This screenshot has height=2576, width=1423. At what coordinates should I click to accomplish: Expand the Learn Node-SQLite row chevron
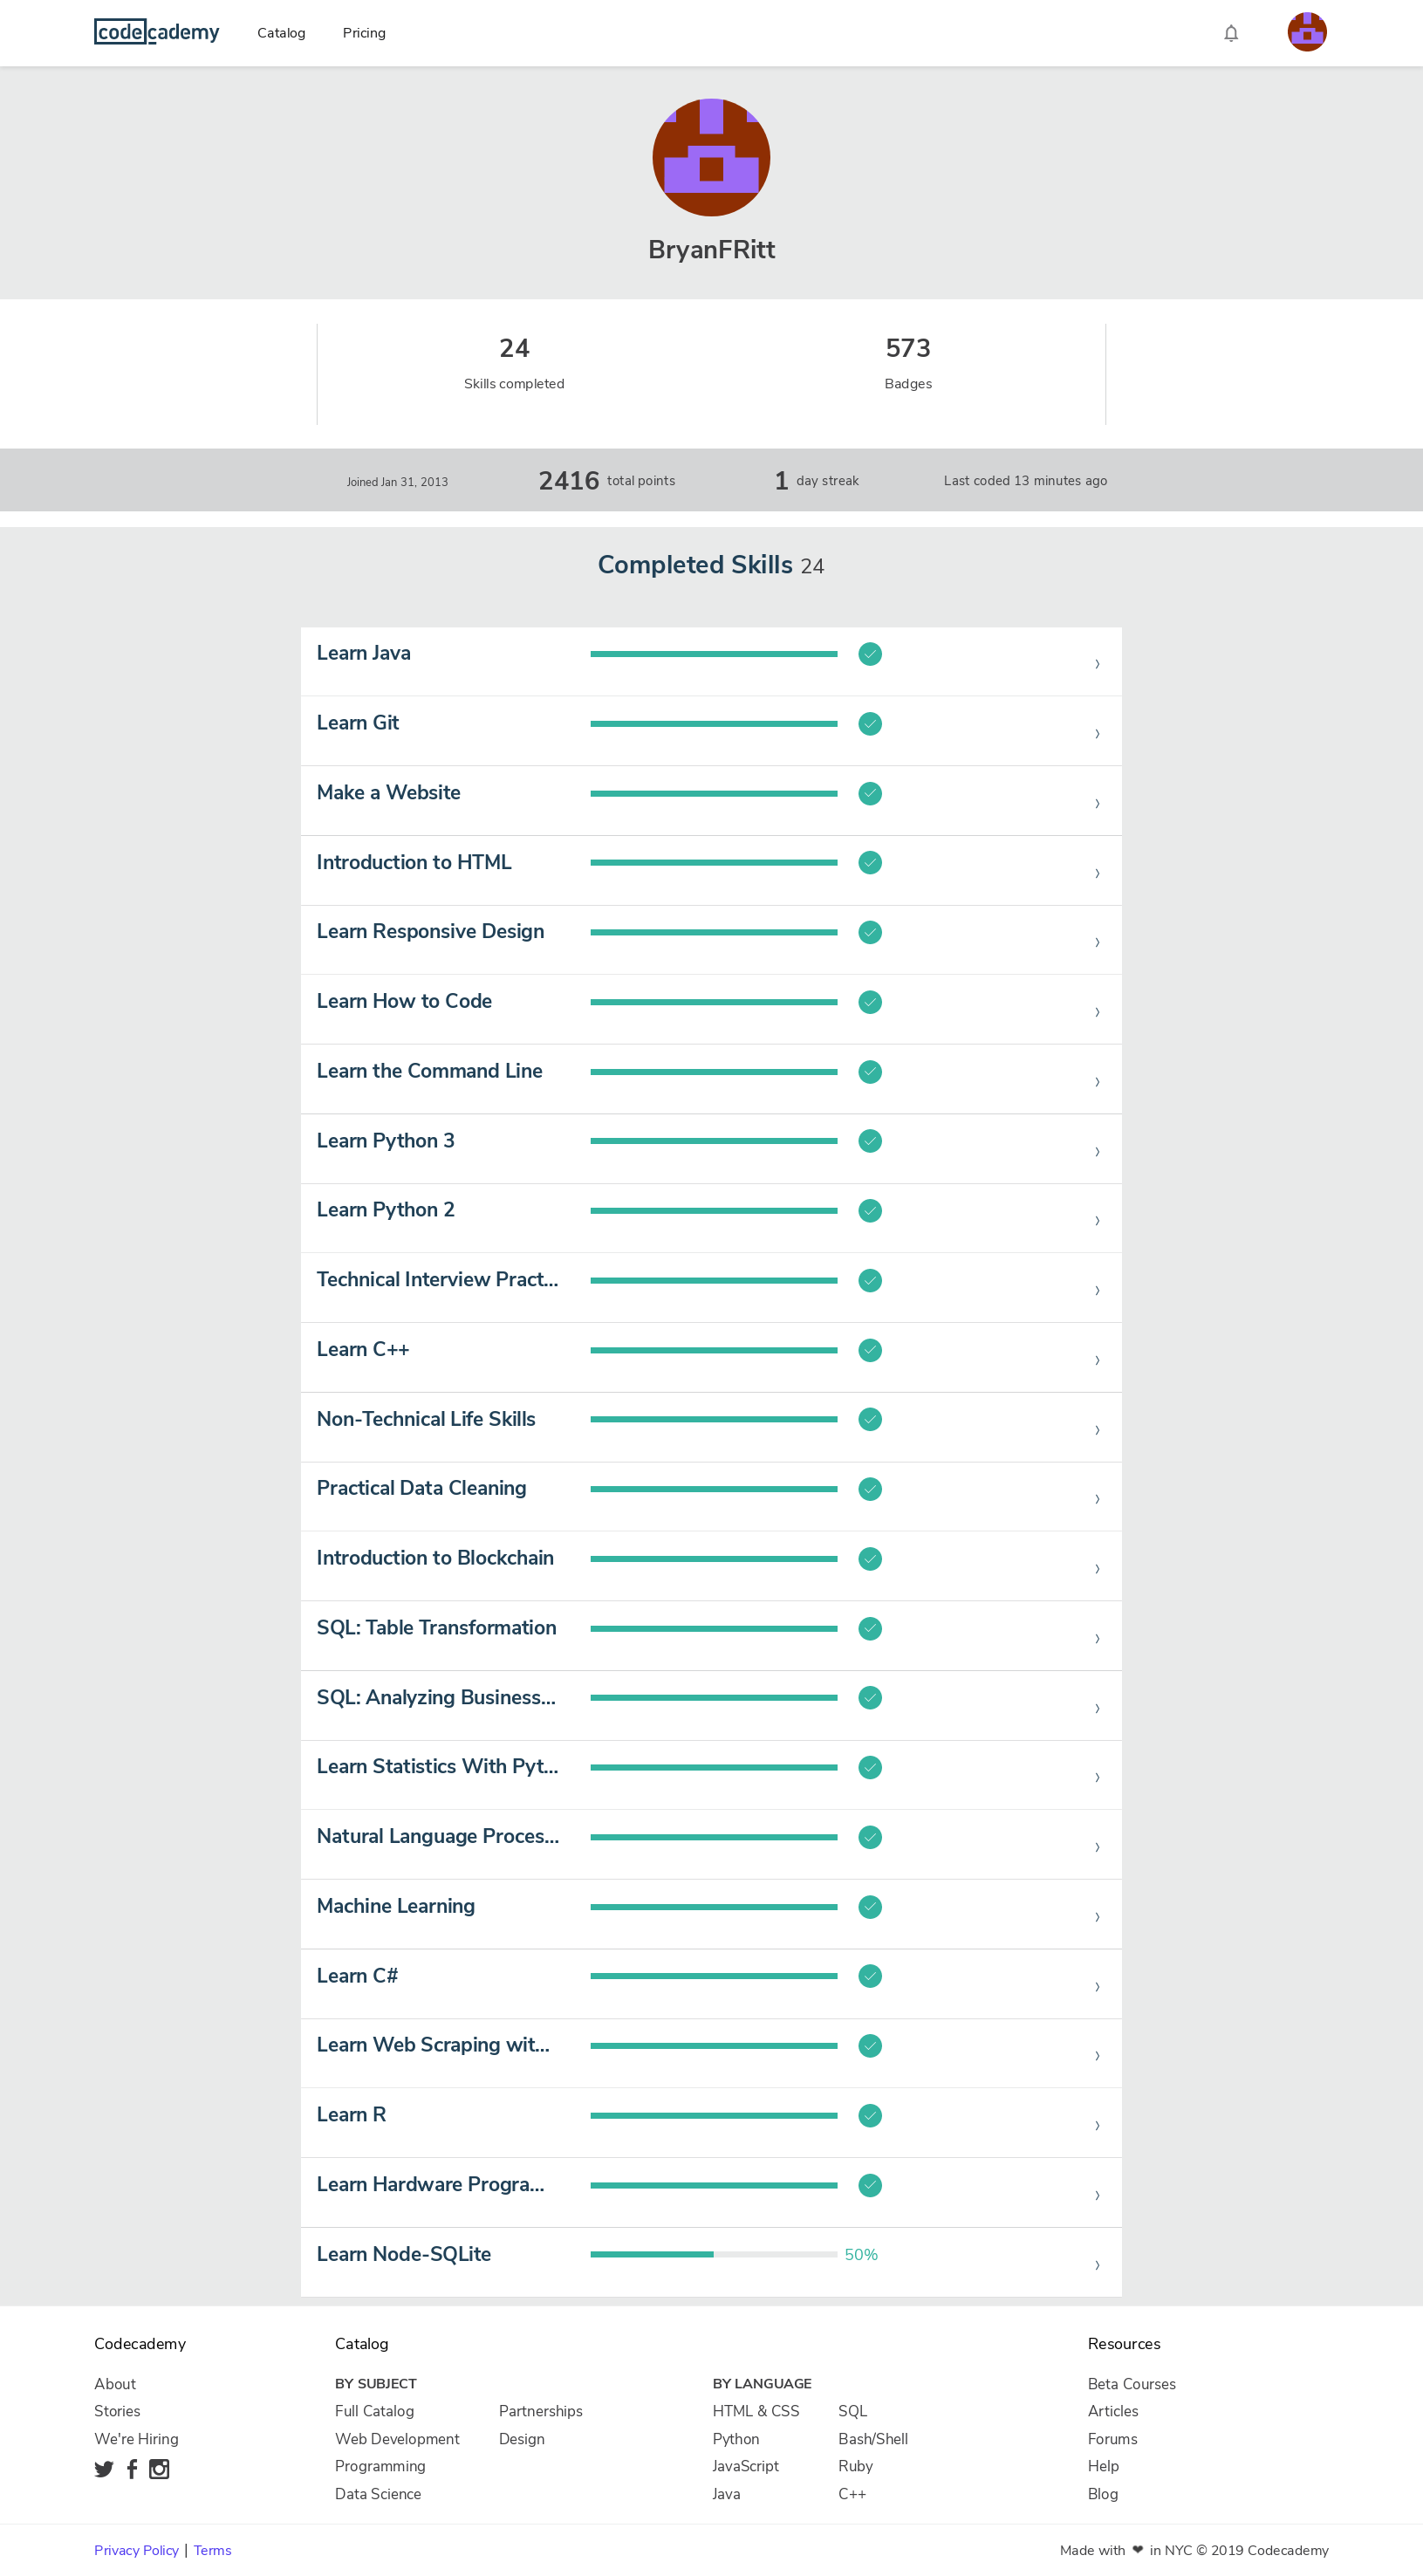coord(1097,2265)
